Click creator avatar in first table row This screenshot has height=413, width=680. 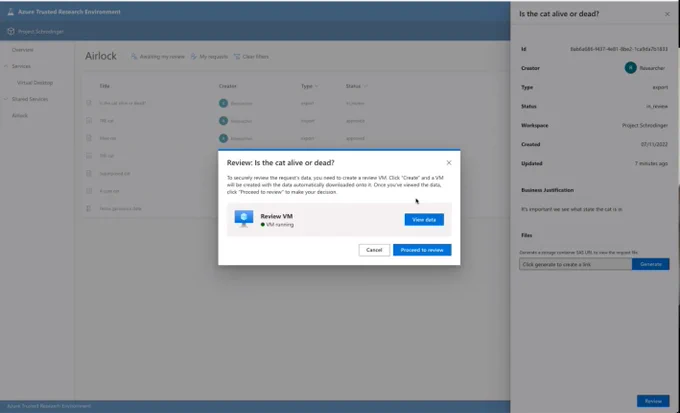click(x=223, y=103)
